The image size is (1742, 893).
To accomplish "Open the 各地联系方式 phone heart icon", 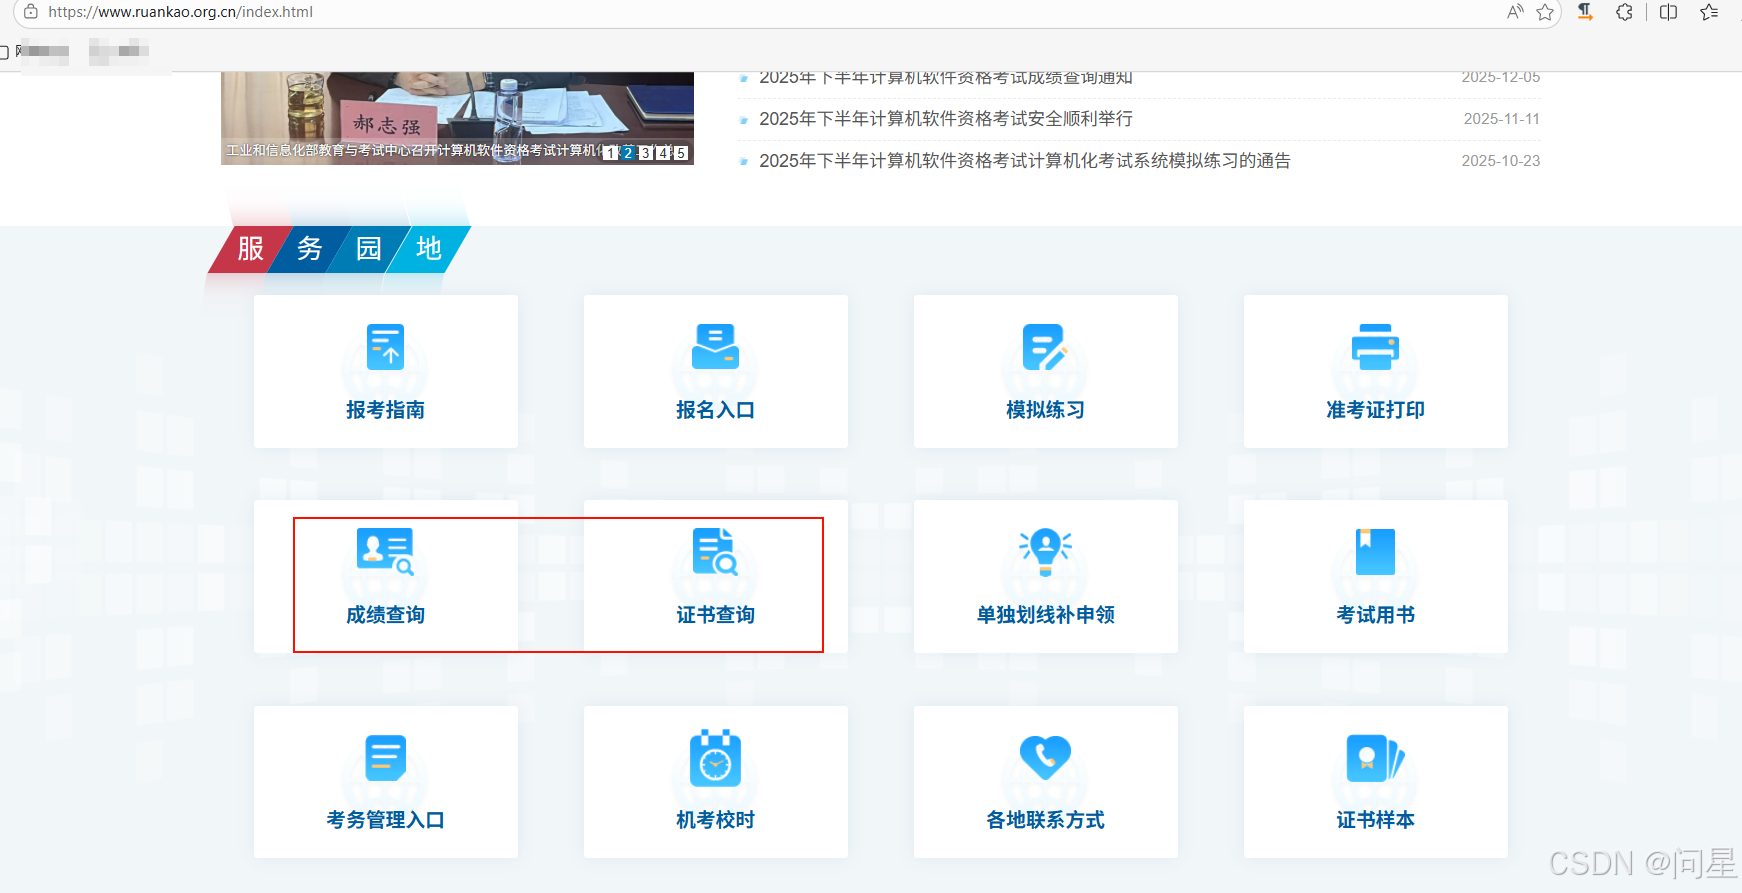I will click(1045, 758).
